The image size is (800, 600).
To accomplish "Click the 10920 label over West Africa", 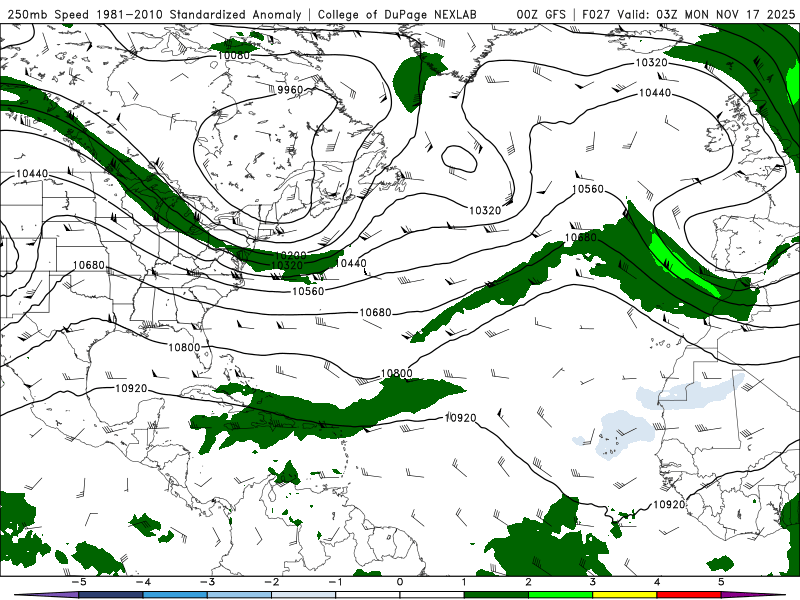I will (669, 504).
